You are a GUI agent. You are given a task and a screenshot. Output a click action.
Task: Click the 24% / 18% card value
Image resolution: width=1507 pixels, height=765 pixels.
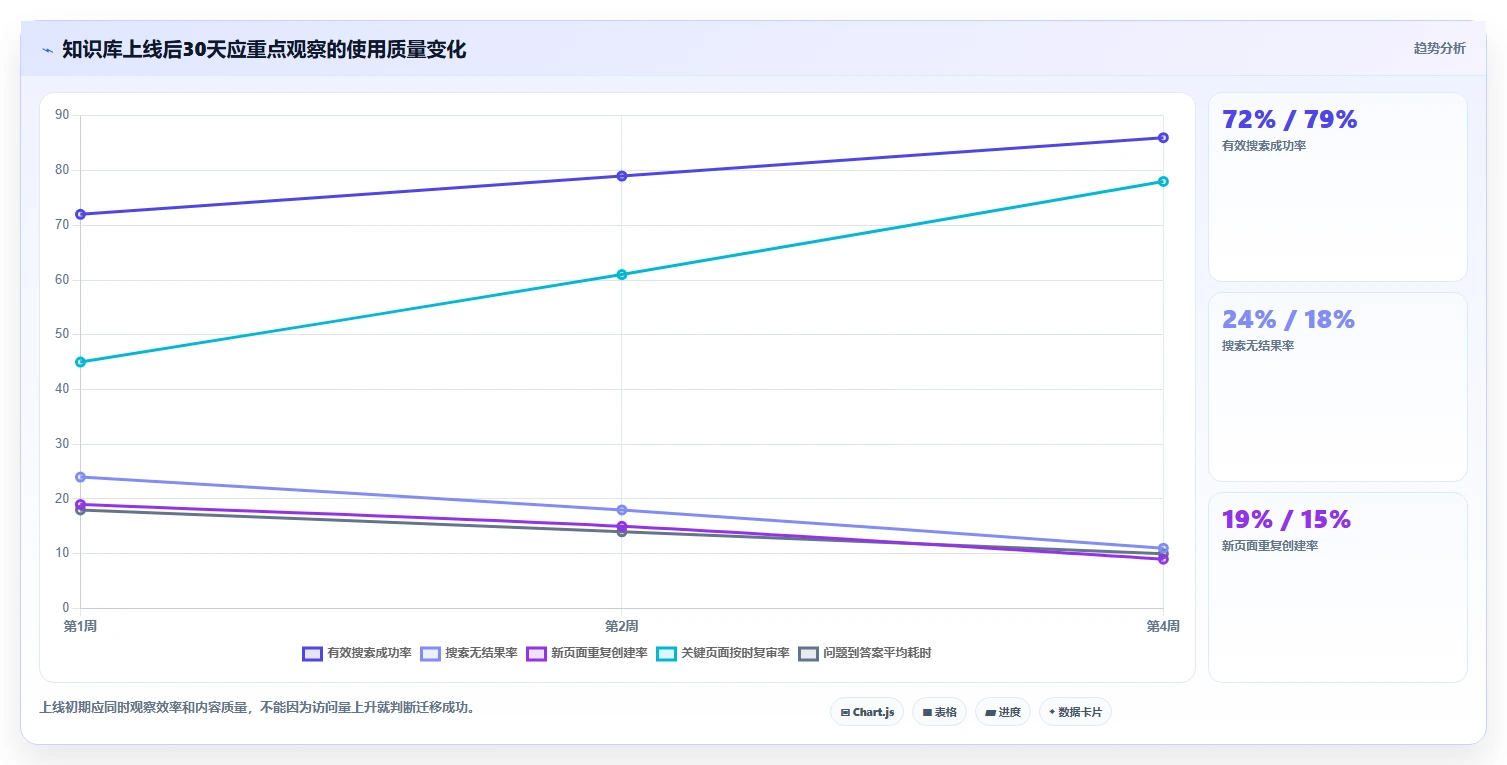tap(1288, 320)
